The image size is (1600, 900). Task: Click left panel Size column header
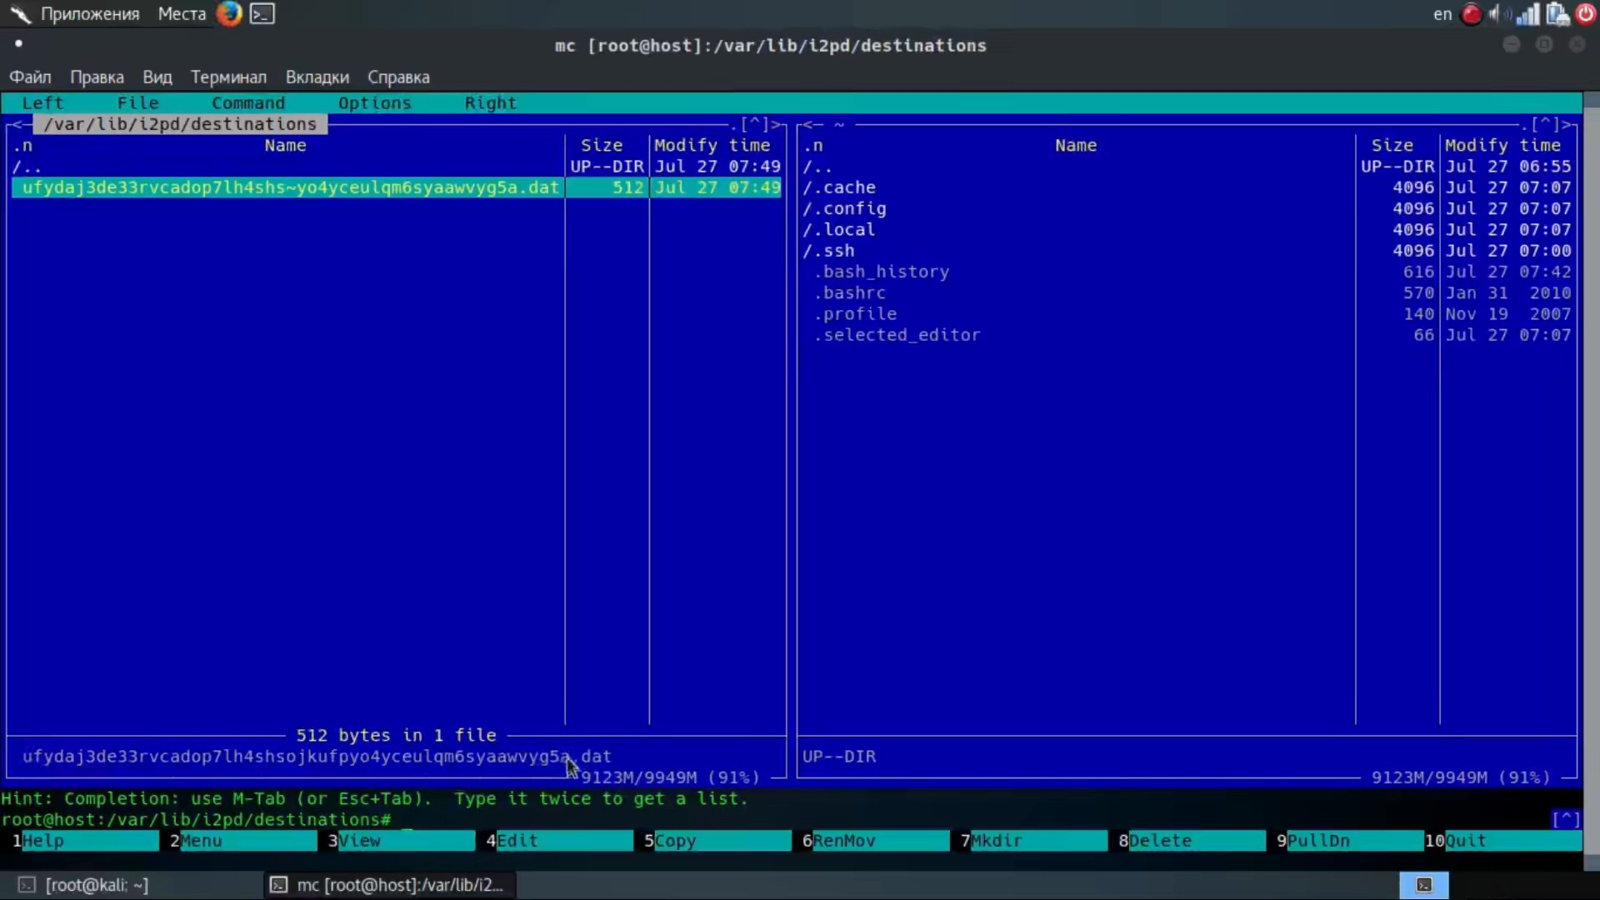602,145
